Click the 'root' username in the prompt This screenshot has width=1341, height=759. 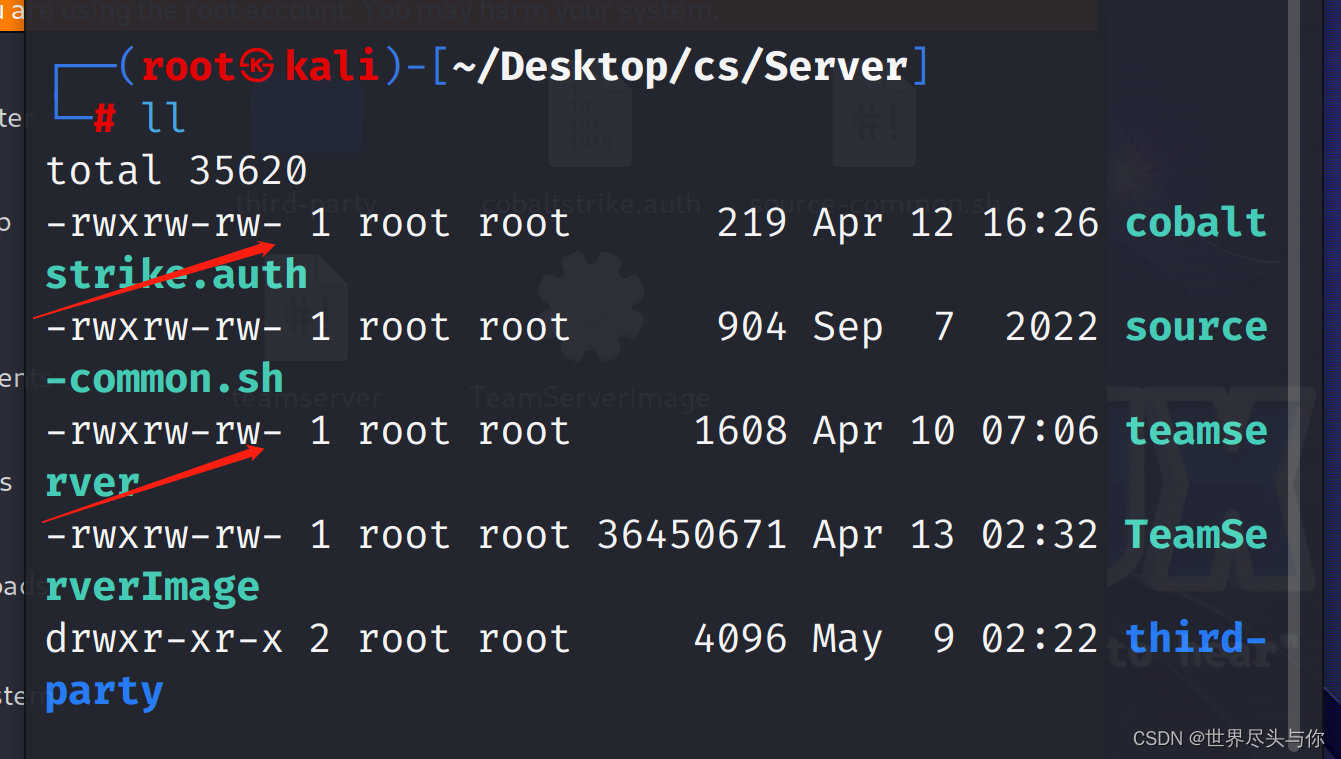[x=188, y=67]
